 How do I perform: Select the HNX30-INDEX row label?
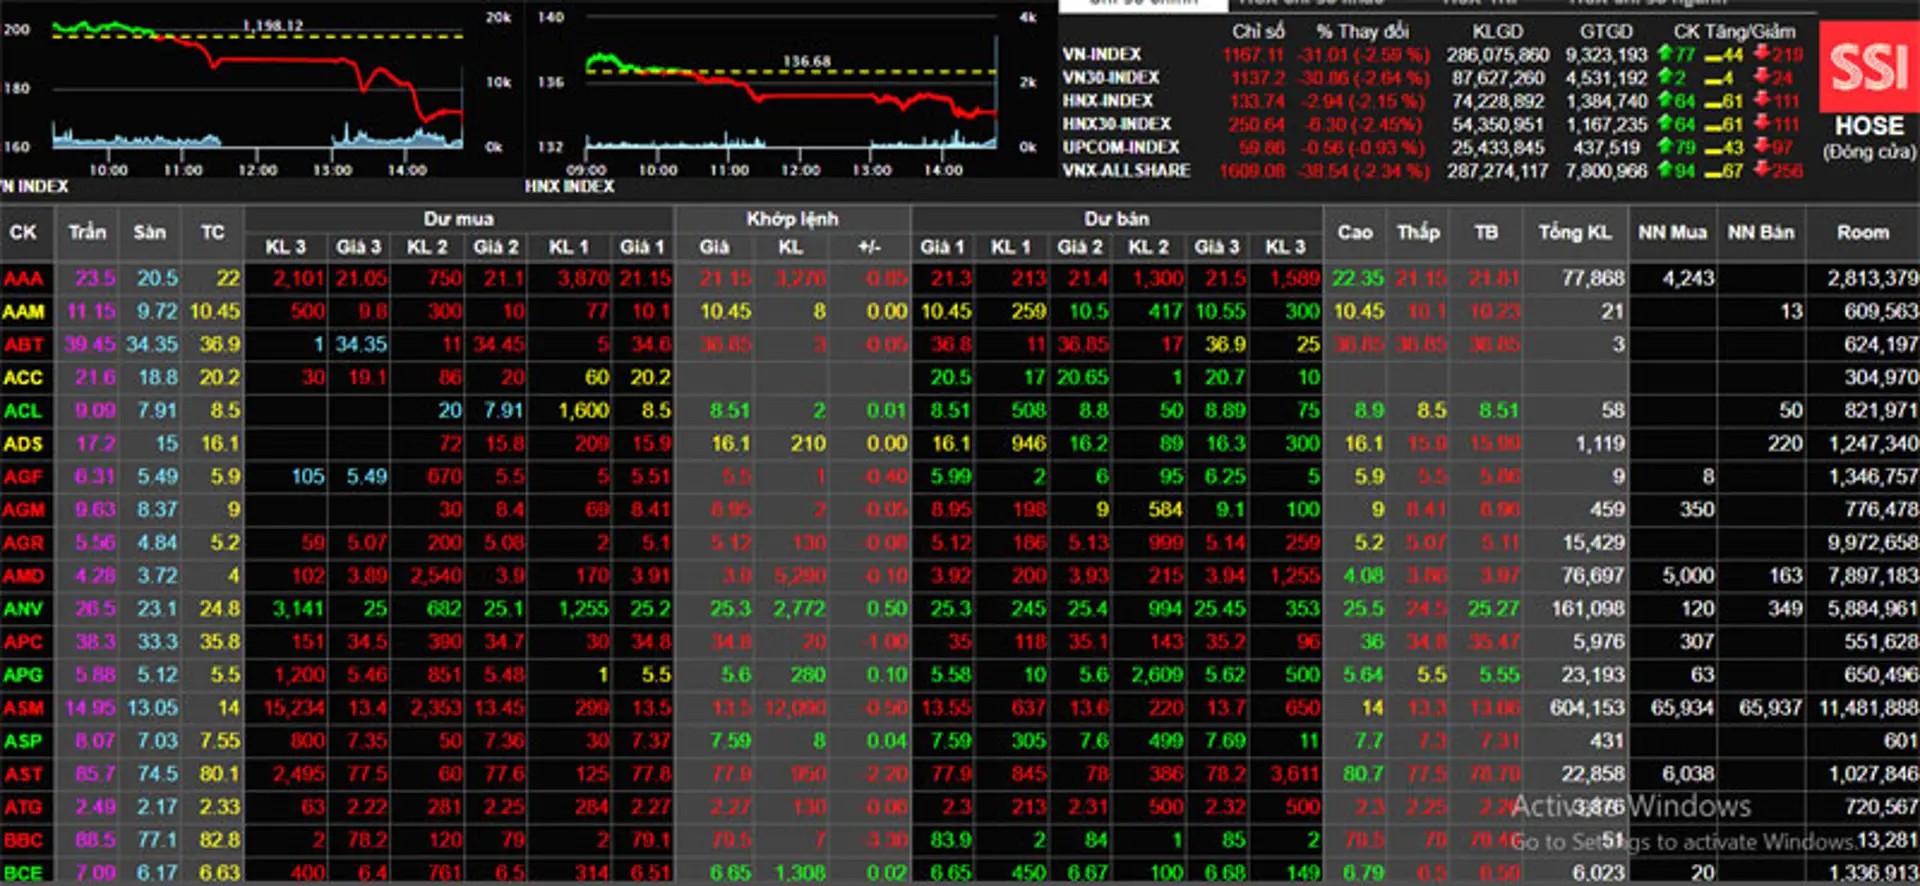(x=1117, y=124)
